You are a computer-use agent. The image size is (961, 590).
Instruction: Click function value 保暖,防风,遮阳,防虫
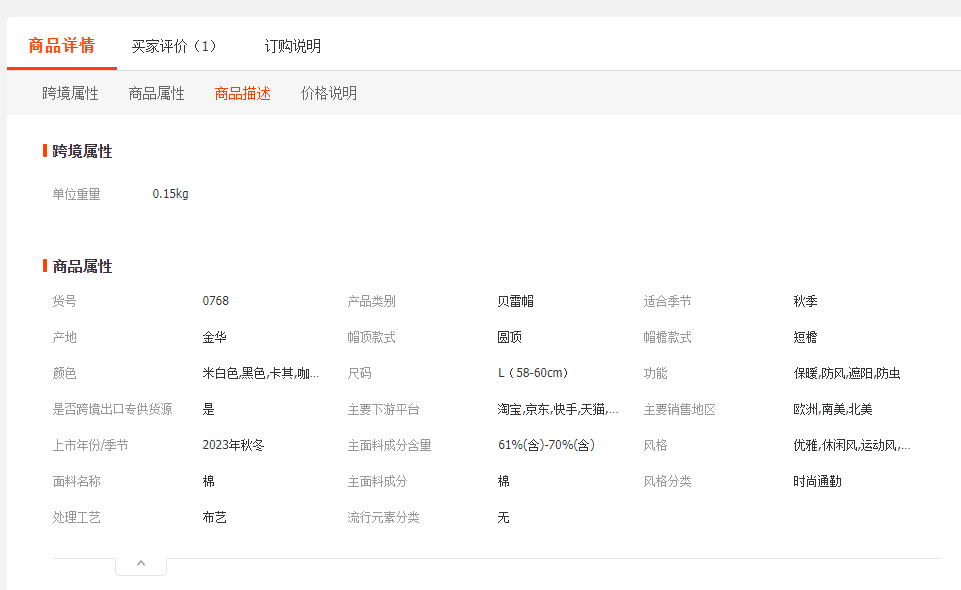point(846,373)
